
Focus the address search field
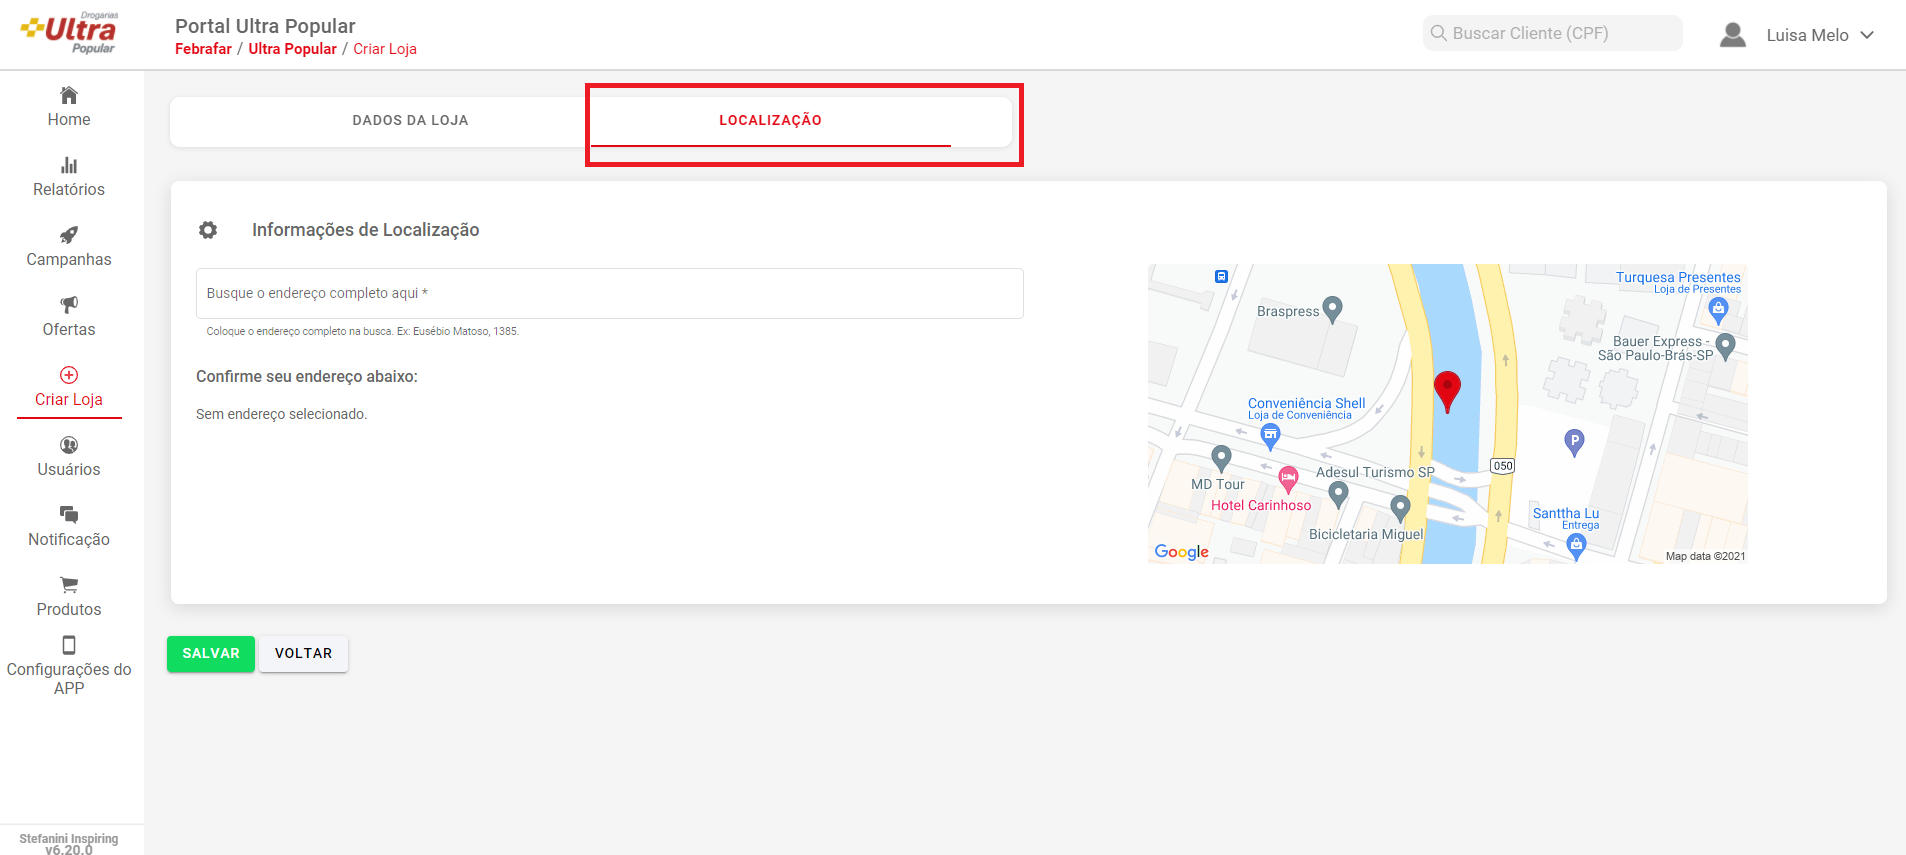click(x=609, y=293)
